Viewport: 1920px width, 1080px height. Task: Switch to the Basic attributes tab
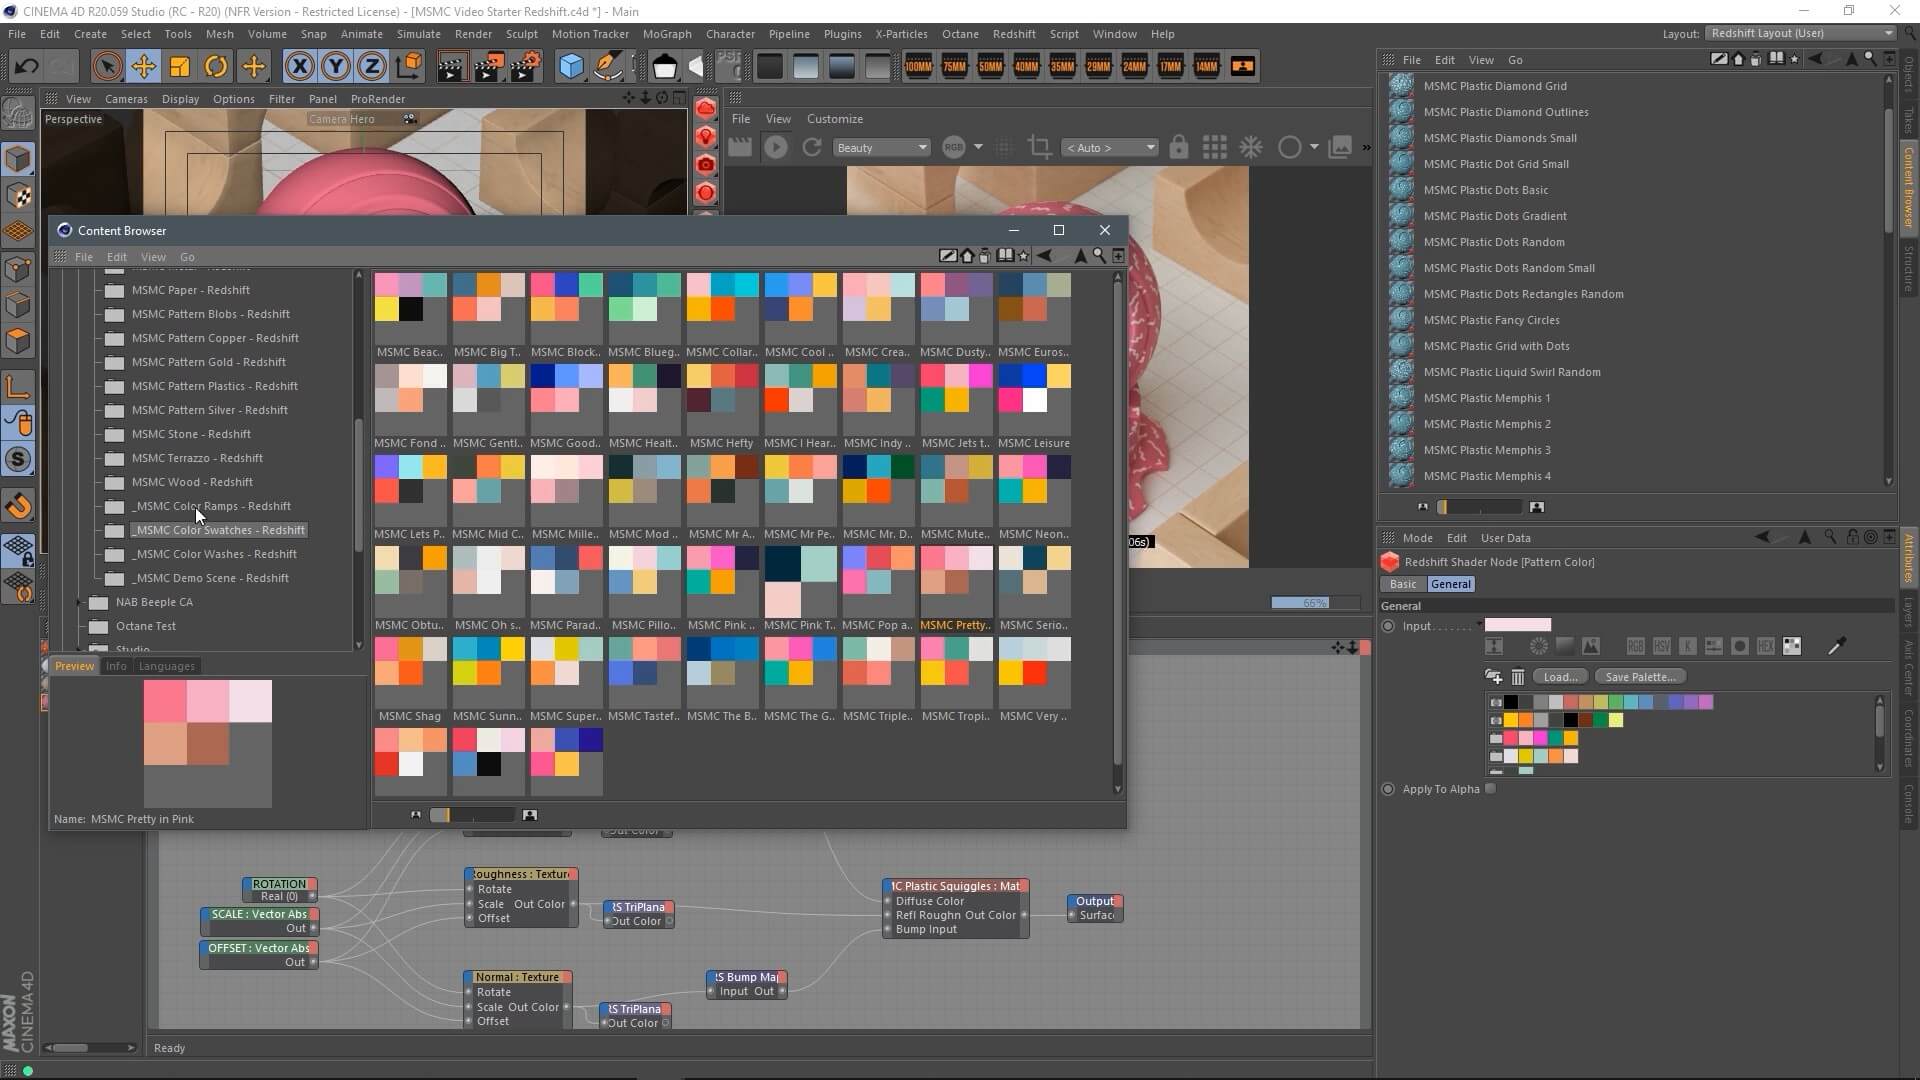point(1402,584)
